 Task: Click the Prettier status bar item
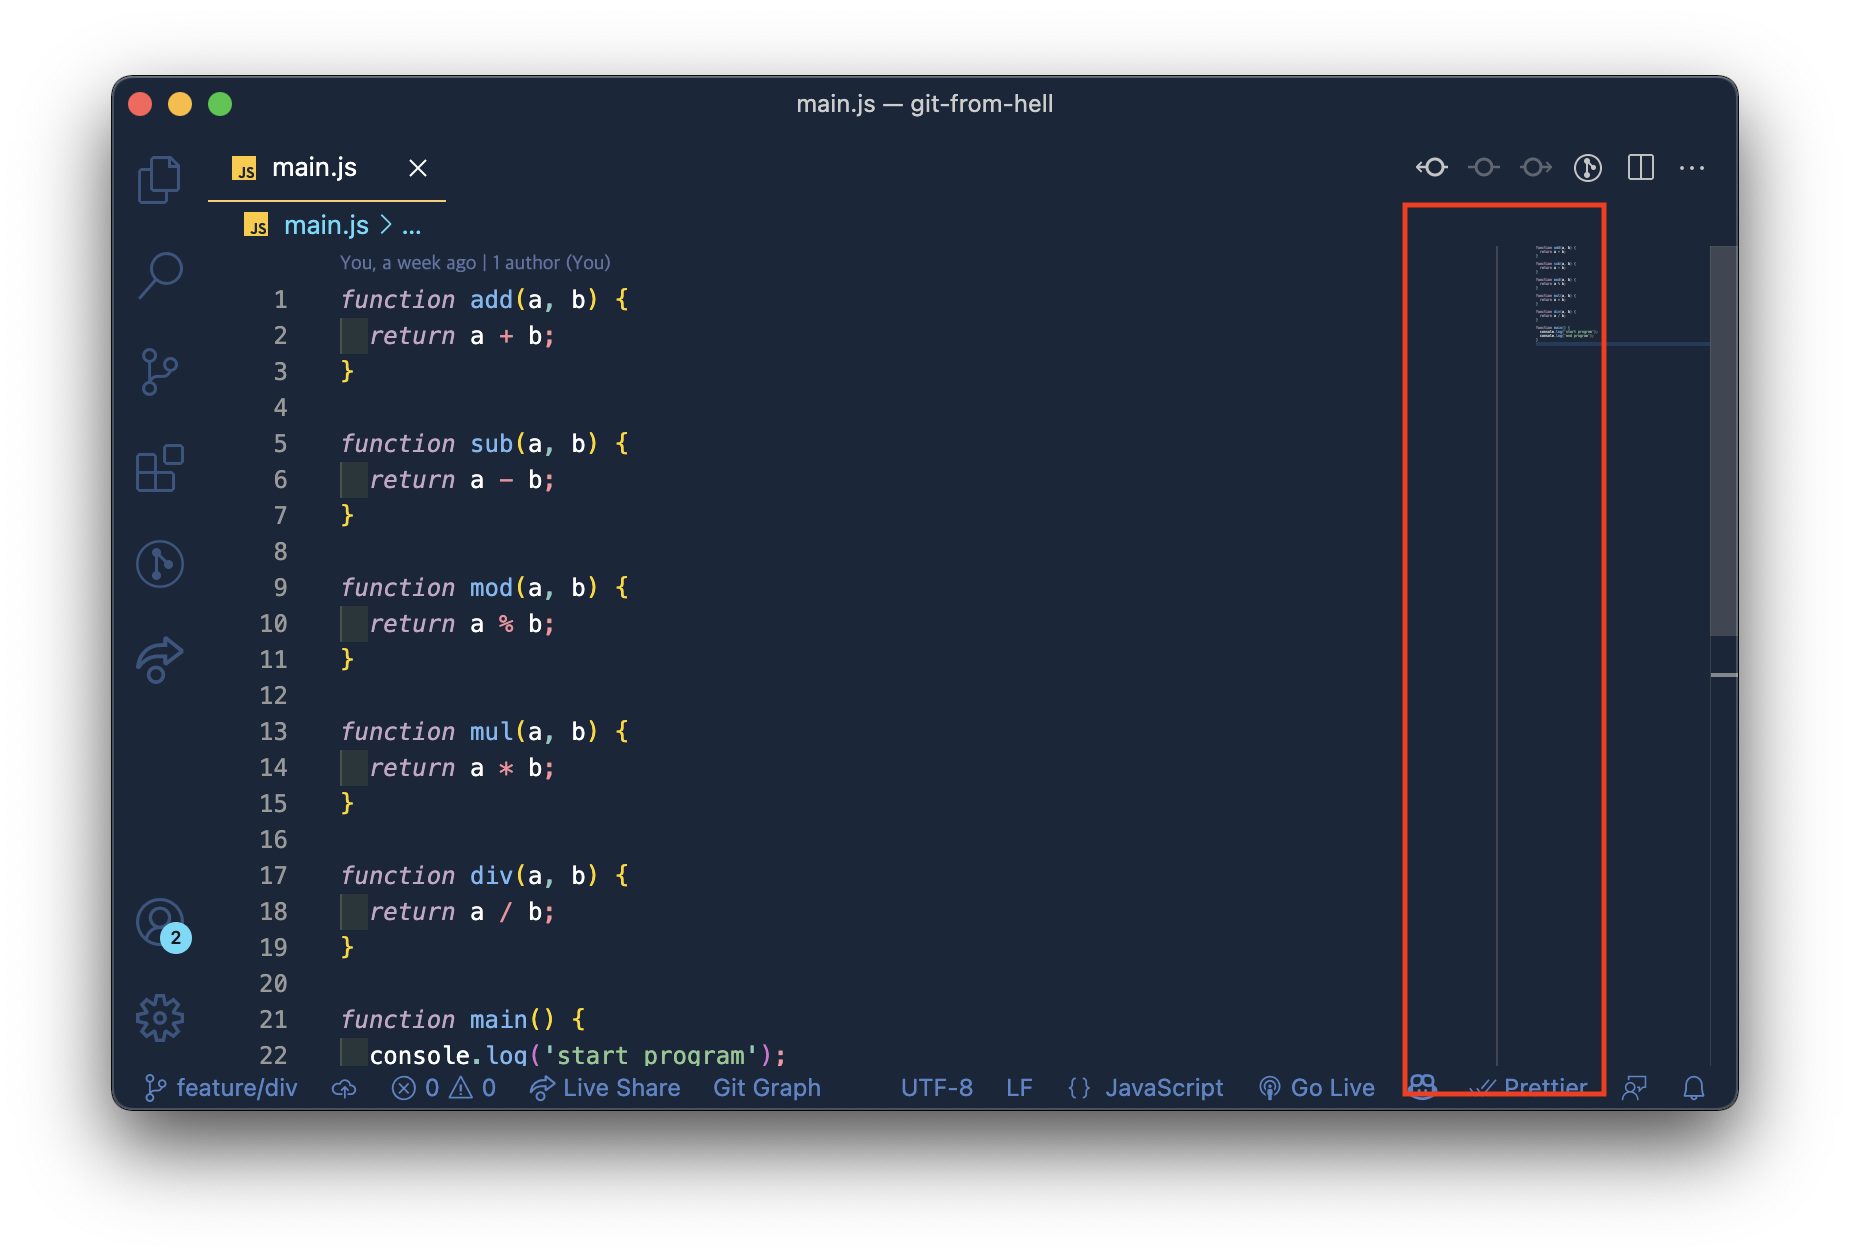click(x=1530, y=1087)
